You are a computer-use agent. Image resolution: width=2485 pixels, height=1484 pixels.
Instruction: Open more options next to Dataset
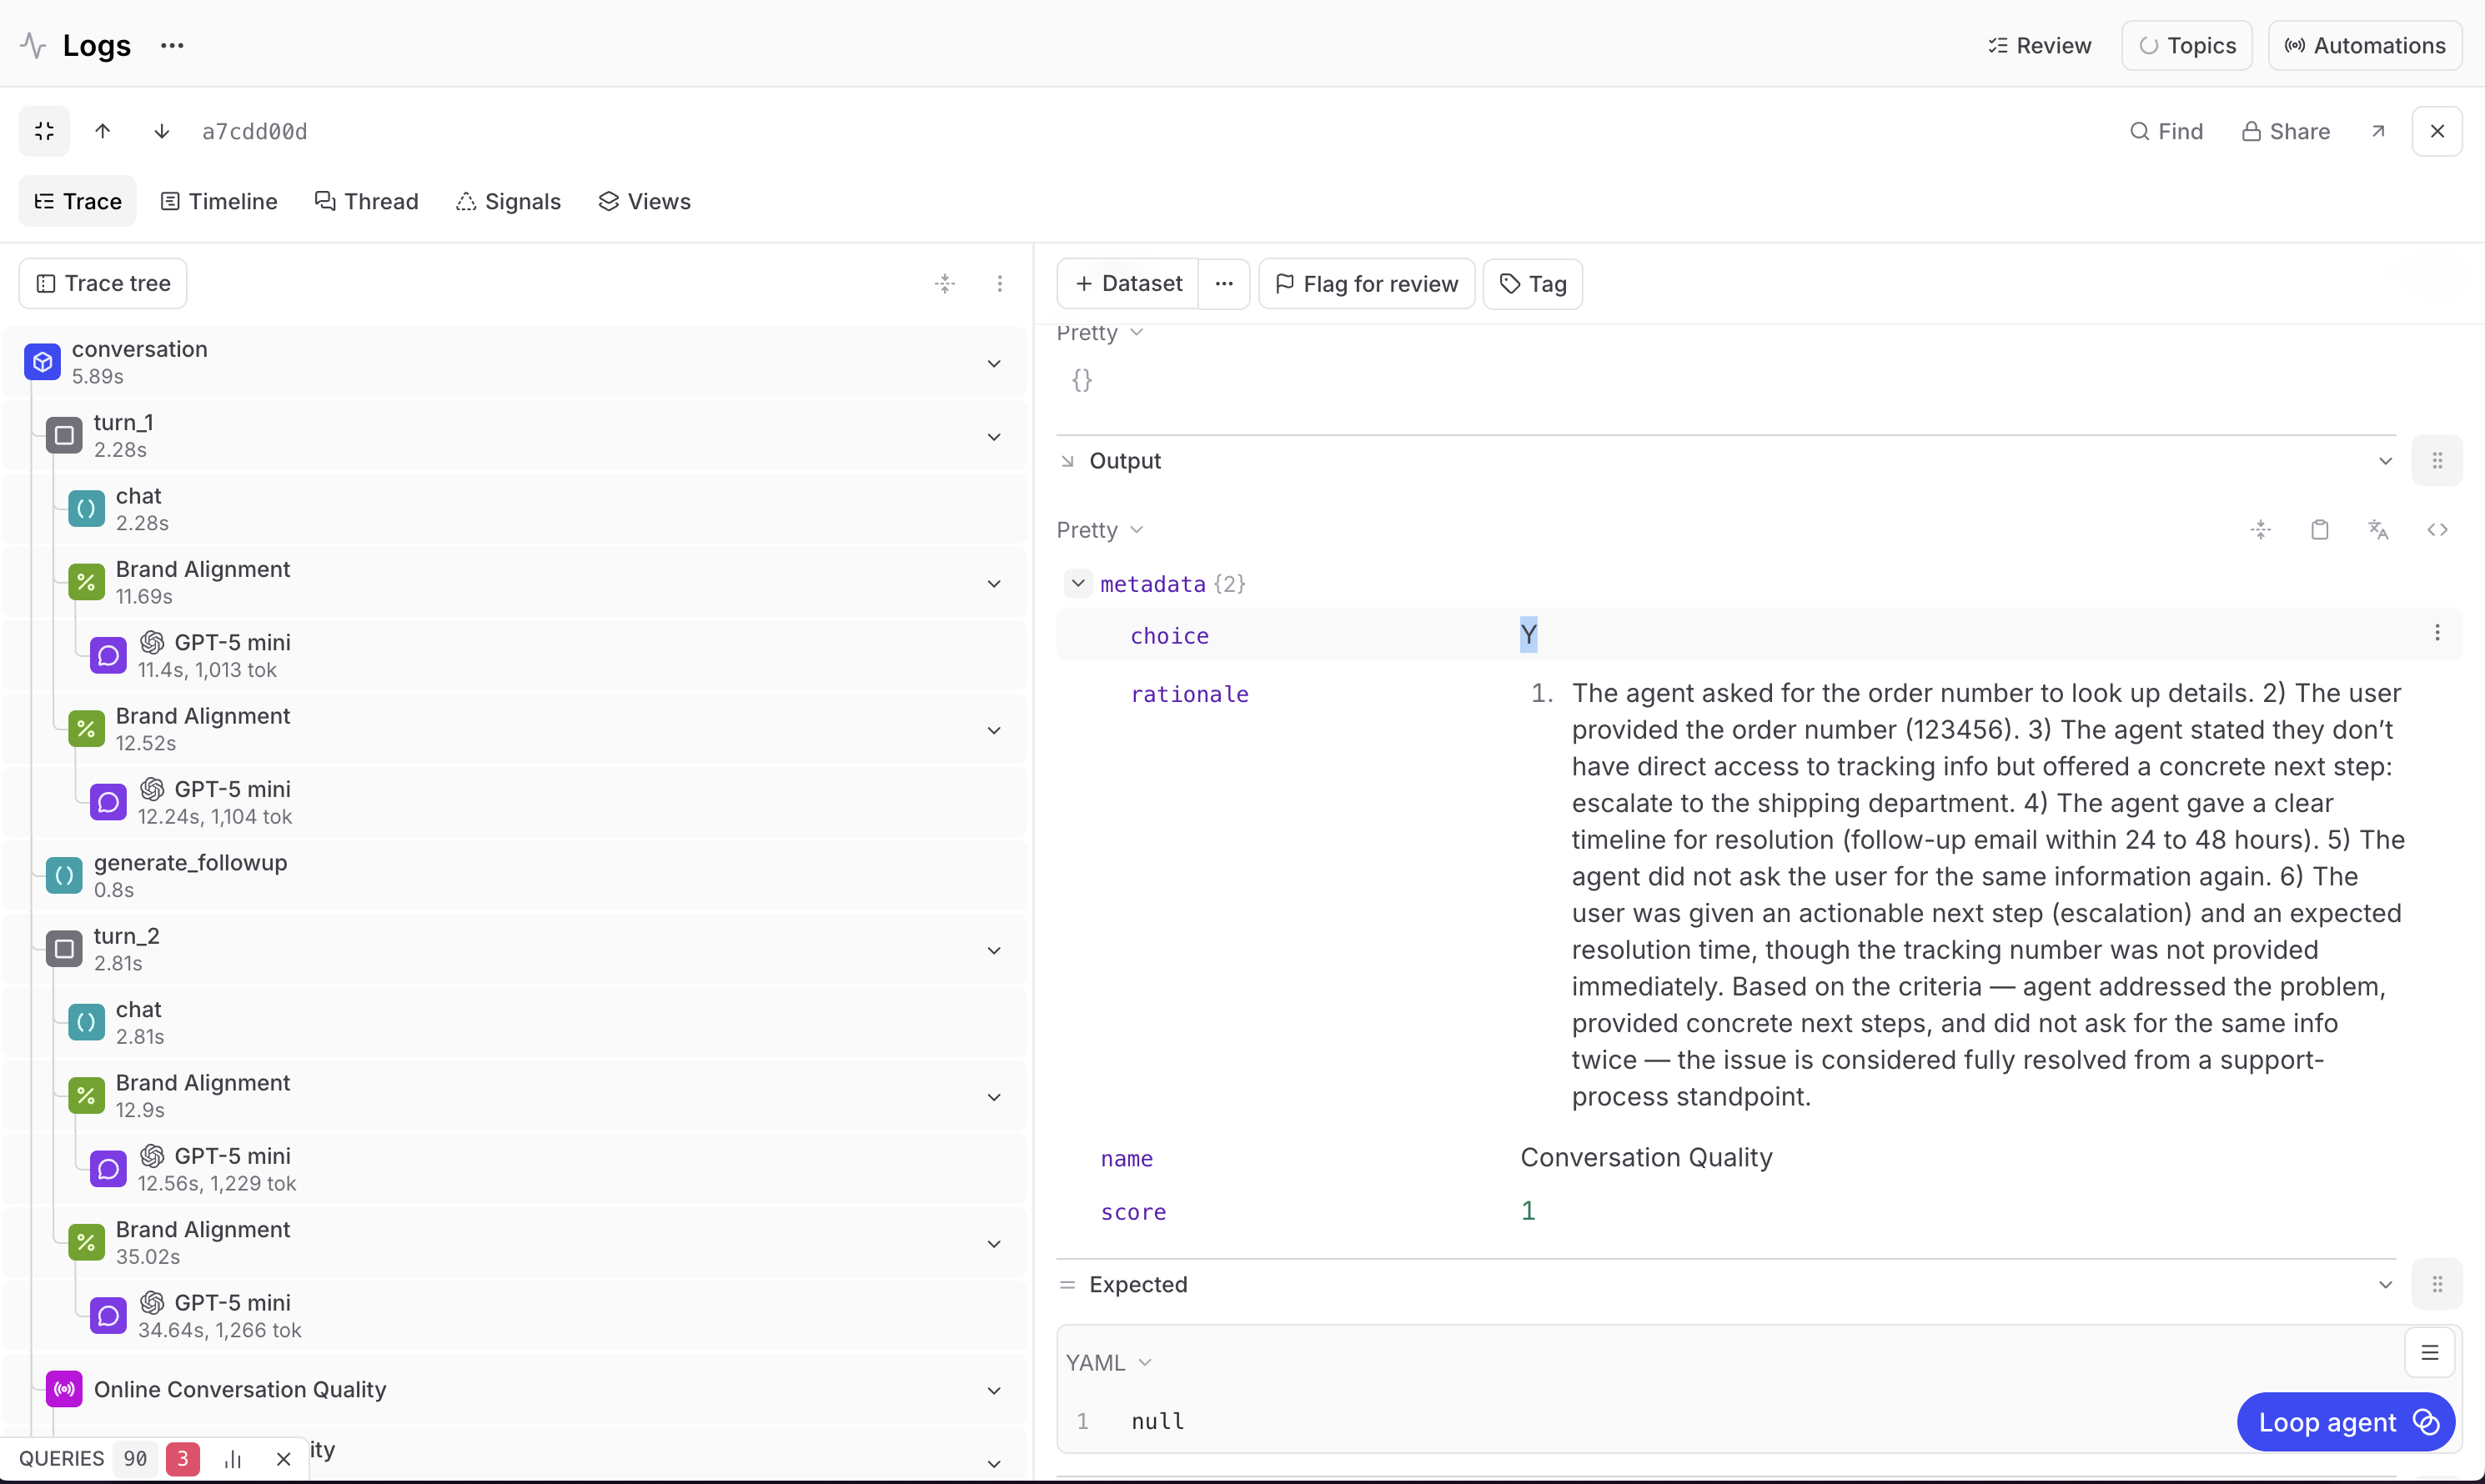click(1224, 284)
